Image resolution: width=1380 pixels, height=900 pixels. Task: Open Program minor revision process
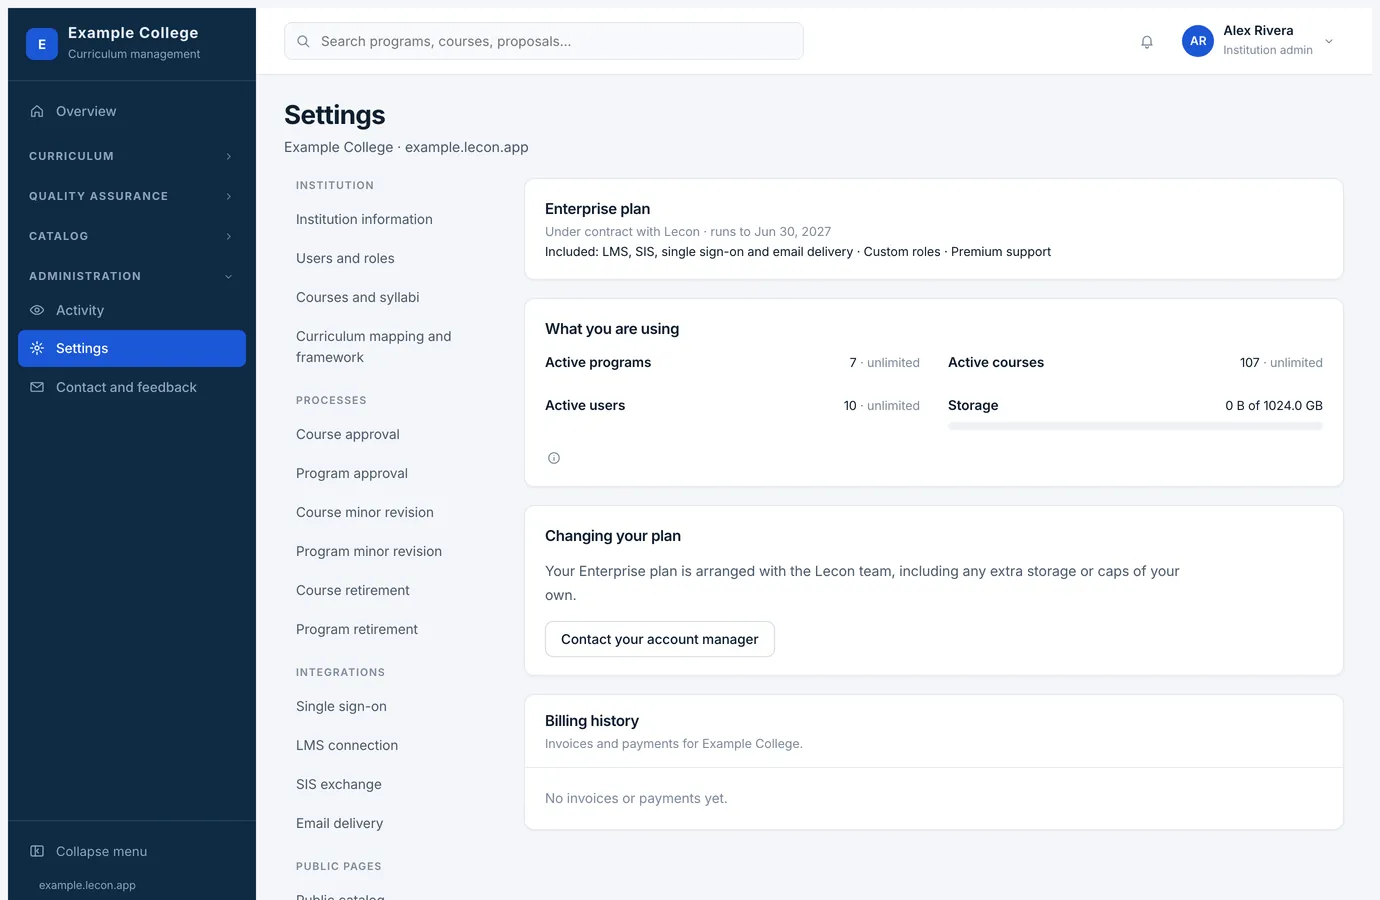[369, 551]
